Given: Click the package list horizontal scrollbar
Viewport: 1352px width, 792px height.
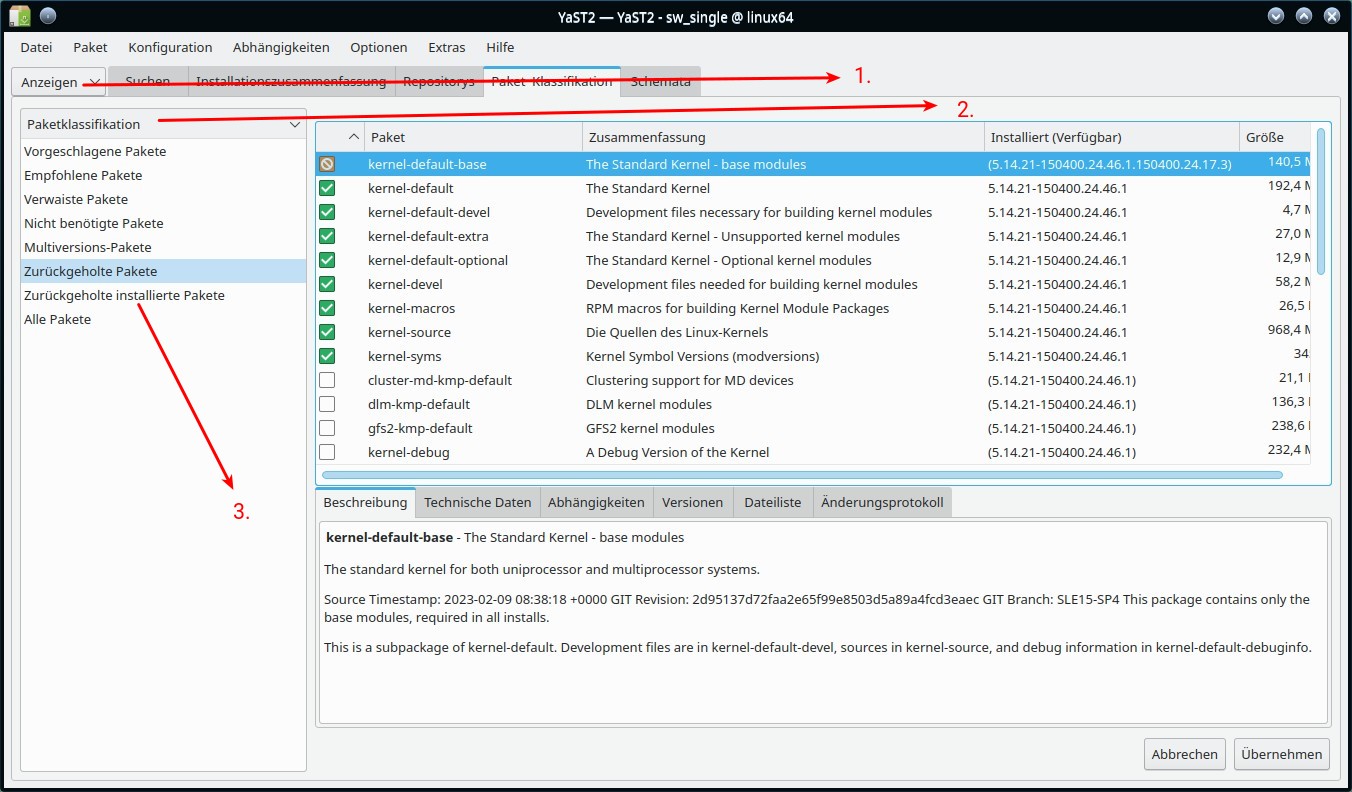Looking at the screenshot, I should pos(801,475).
